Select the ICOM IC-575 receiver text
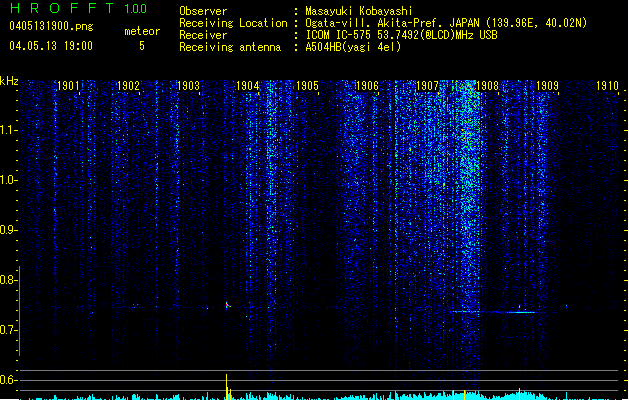629x400 pixels. click(x=402, y=35)
